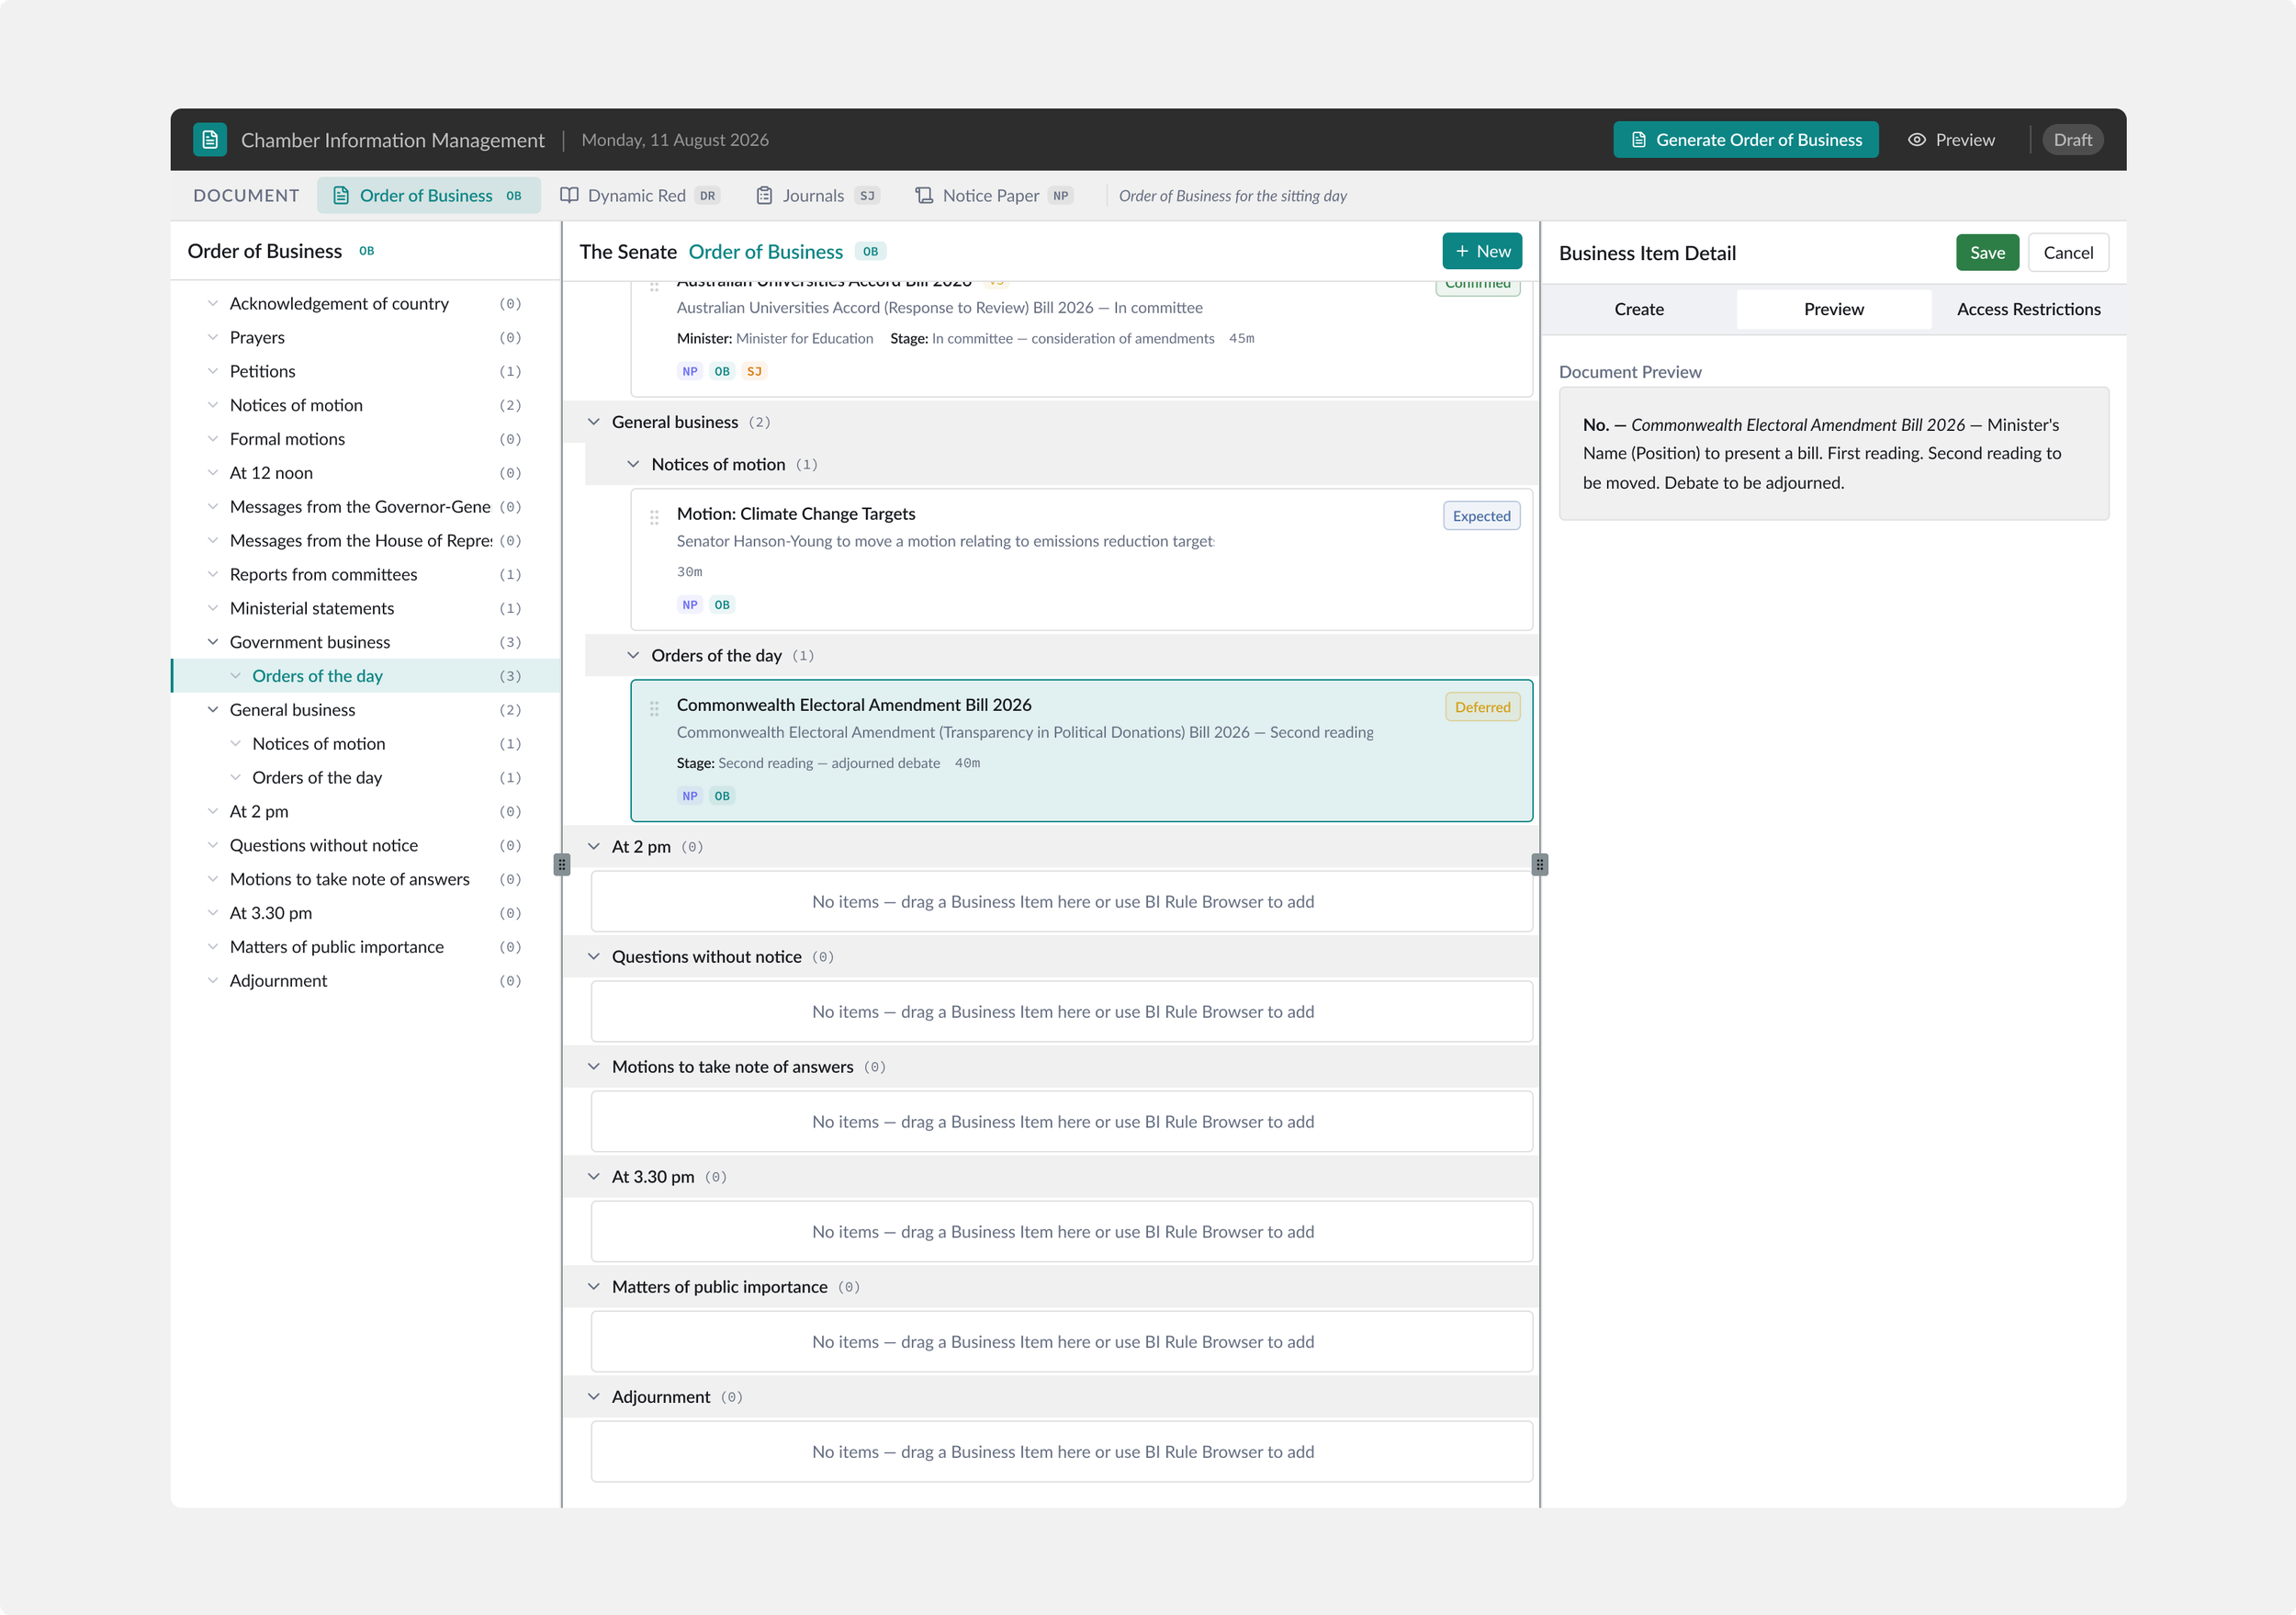Image resolution: width=2296 pixels, height=1615 pixels.
Task: Collapse Notices of motion subsection in main list
Action: (x=633, y=464)
